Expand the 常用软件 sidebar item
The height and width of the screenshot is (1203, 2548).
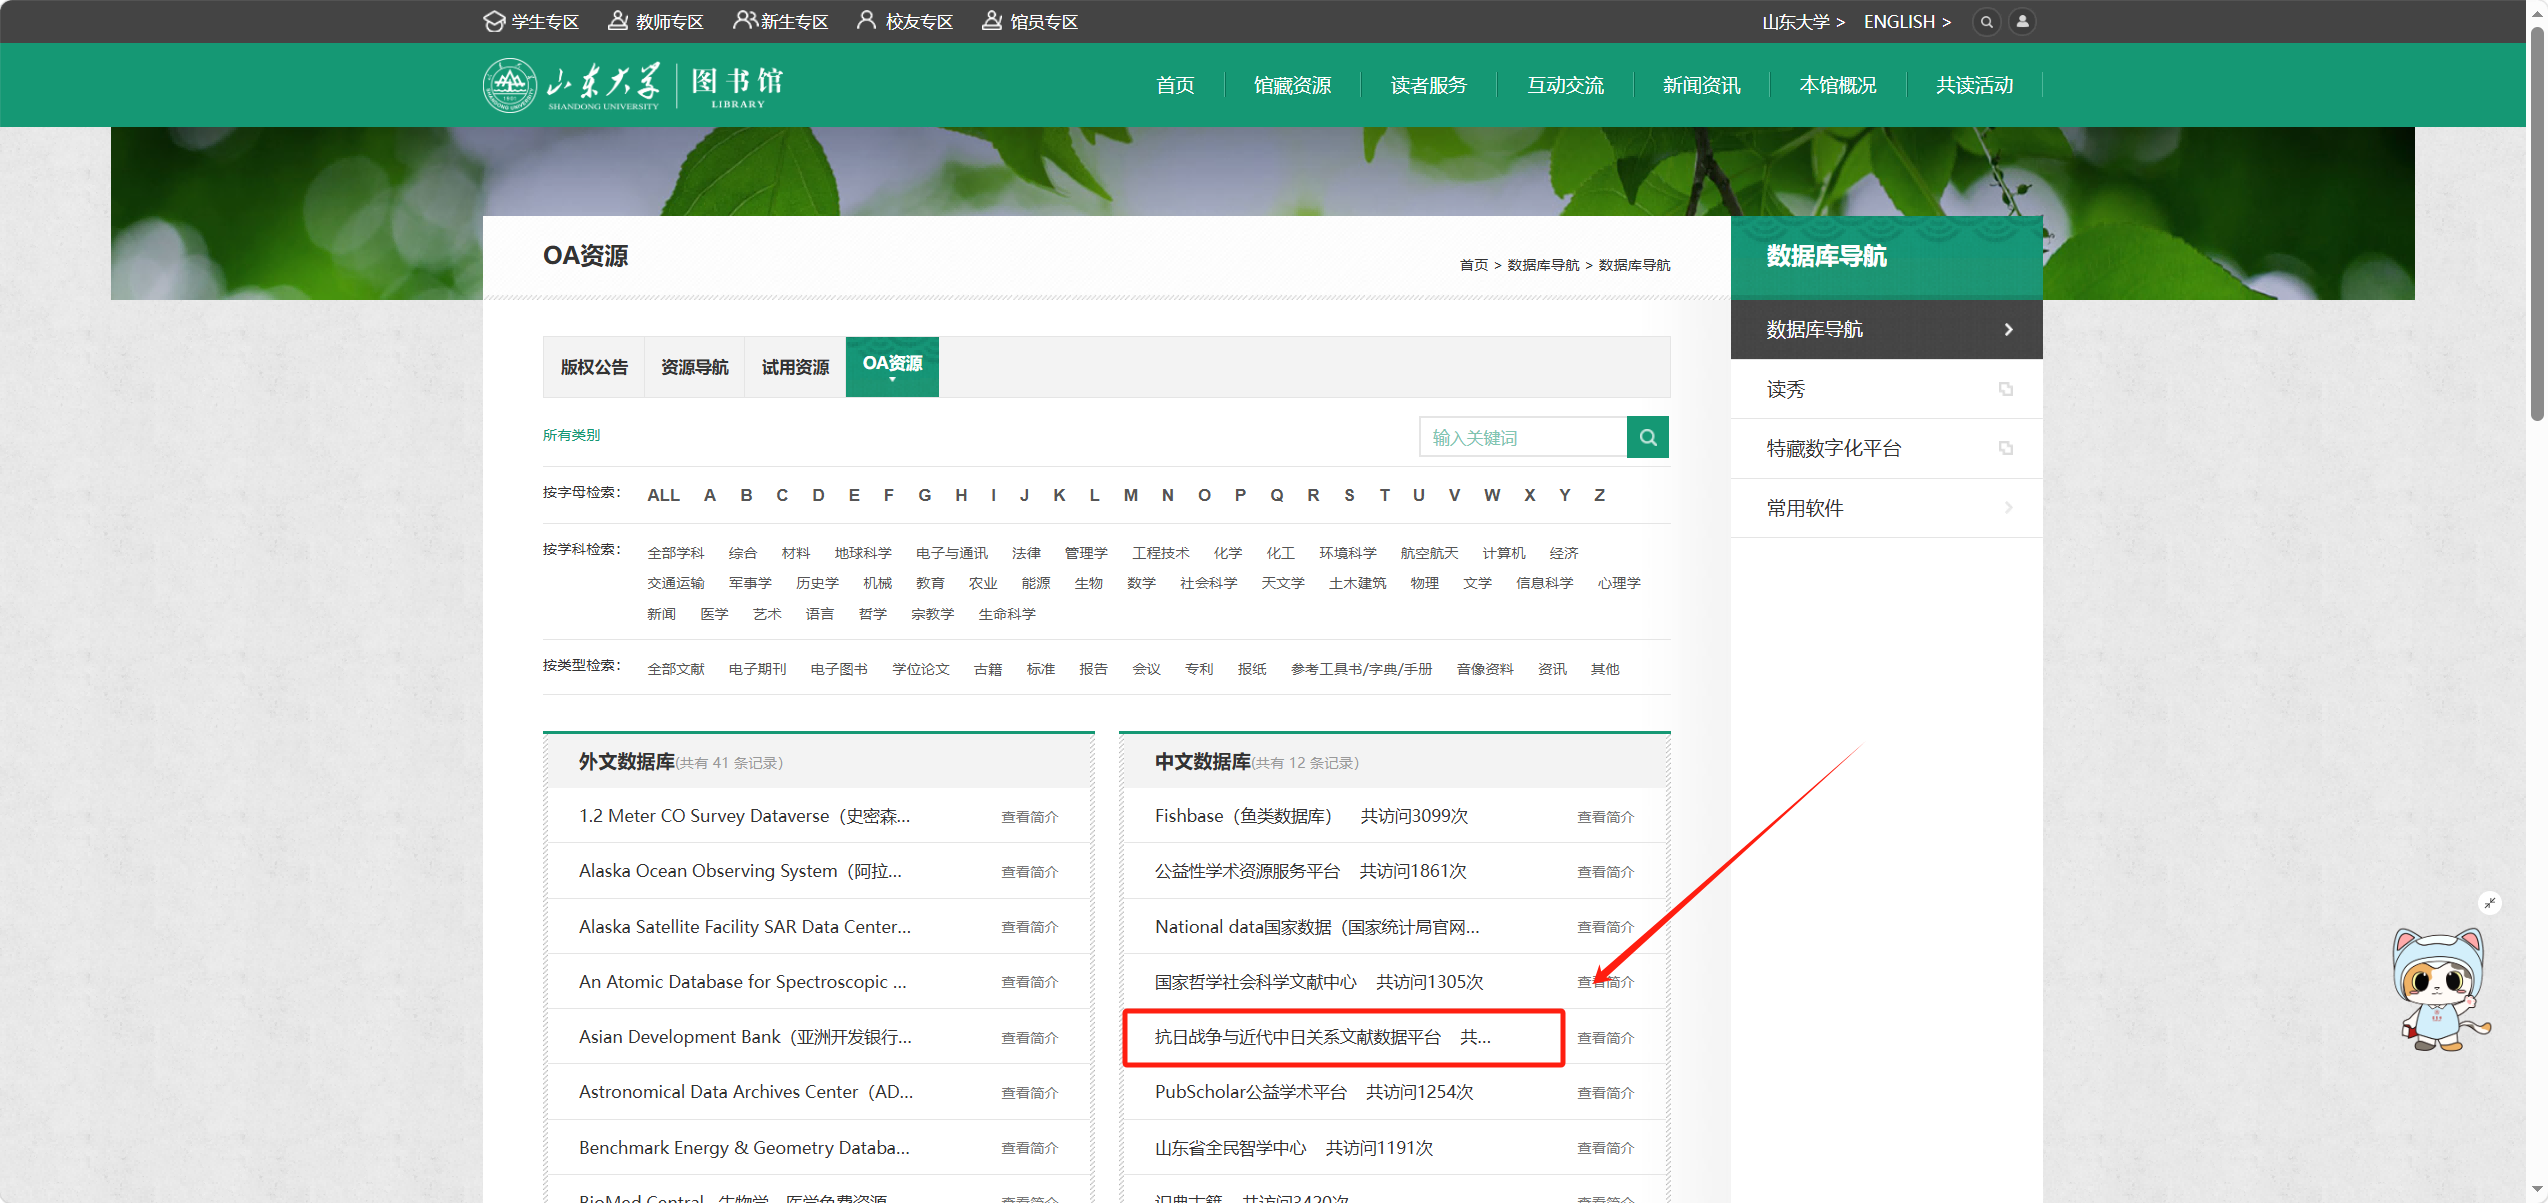tap(1886, 508)
